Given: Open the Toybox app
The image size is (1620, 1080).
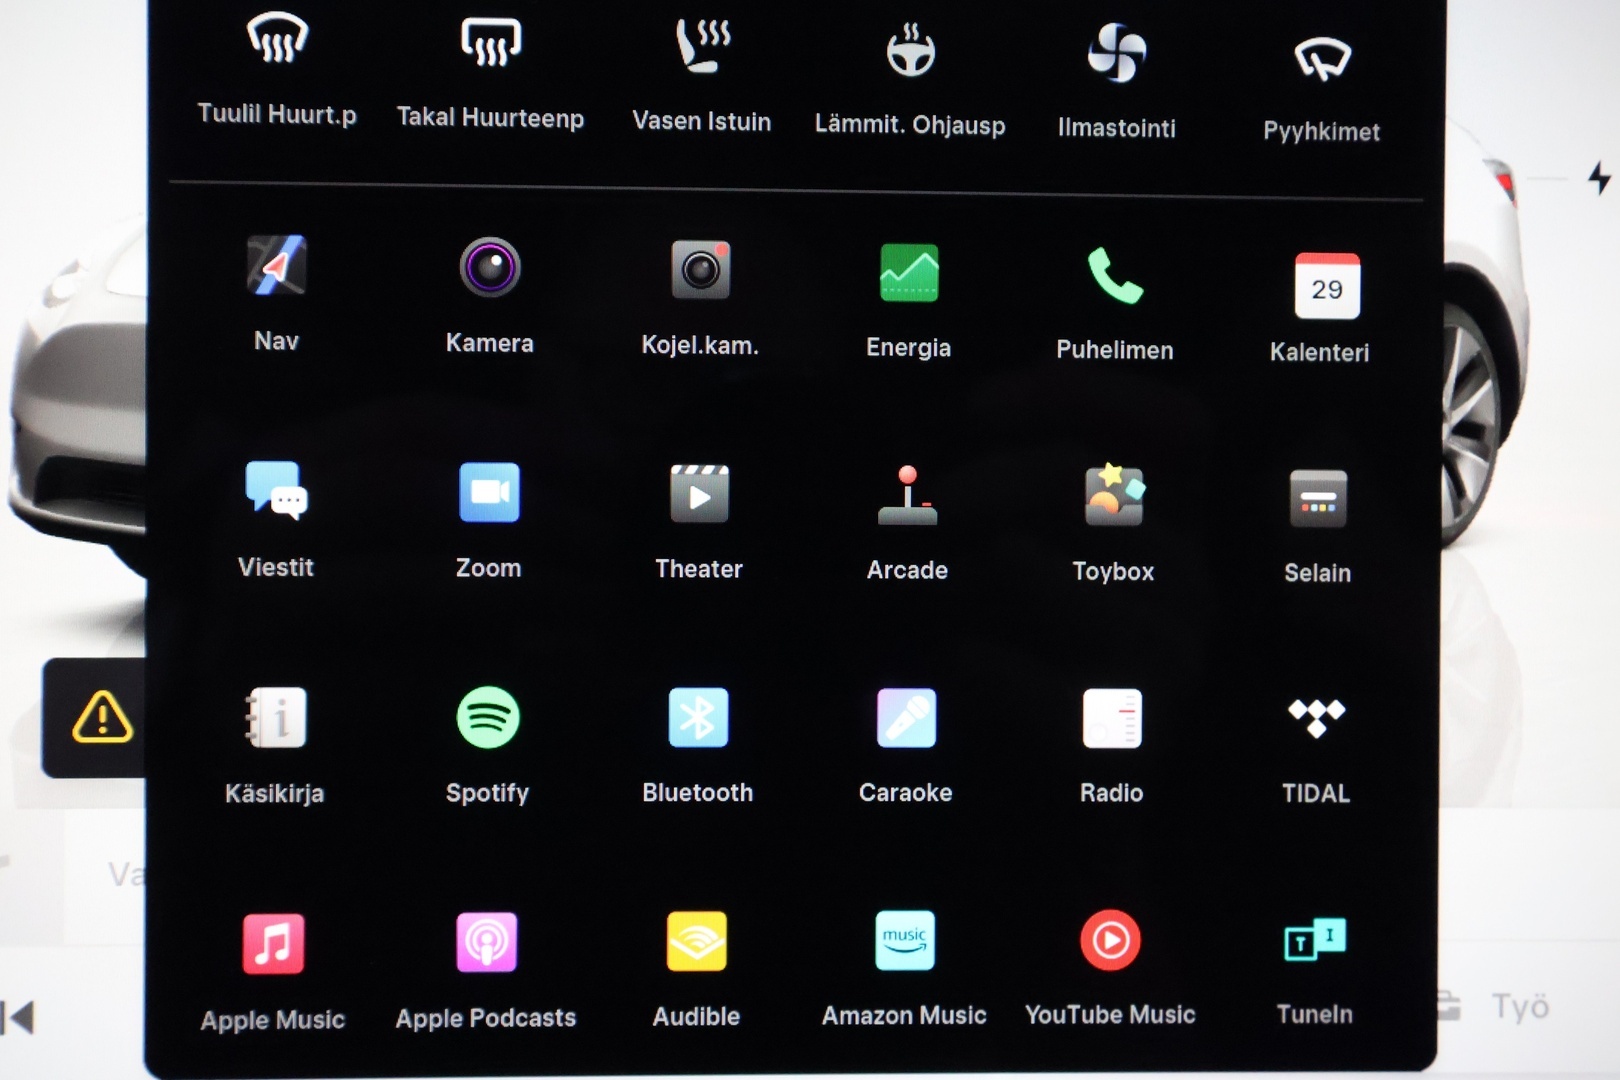Looking at the screenshot, I should tap(1114, 495).
